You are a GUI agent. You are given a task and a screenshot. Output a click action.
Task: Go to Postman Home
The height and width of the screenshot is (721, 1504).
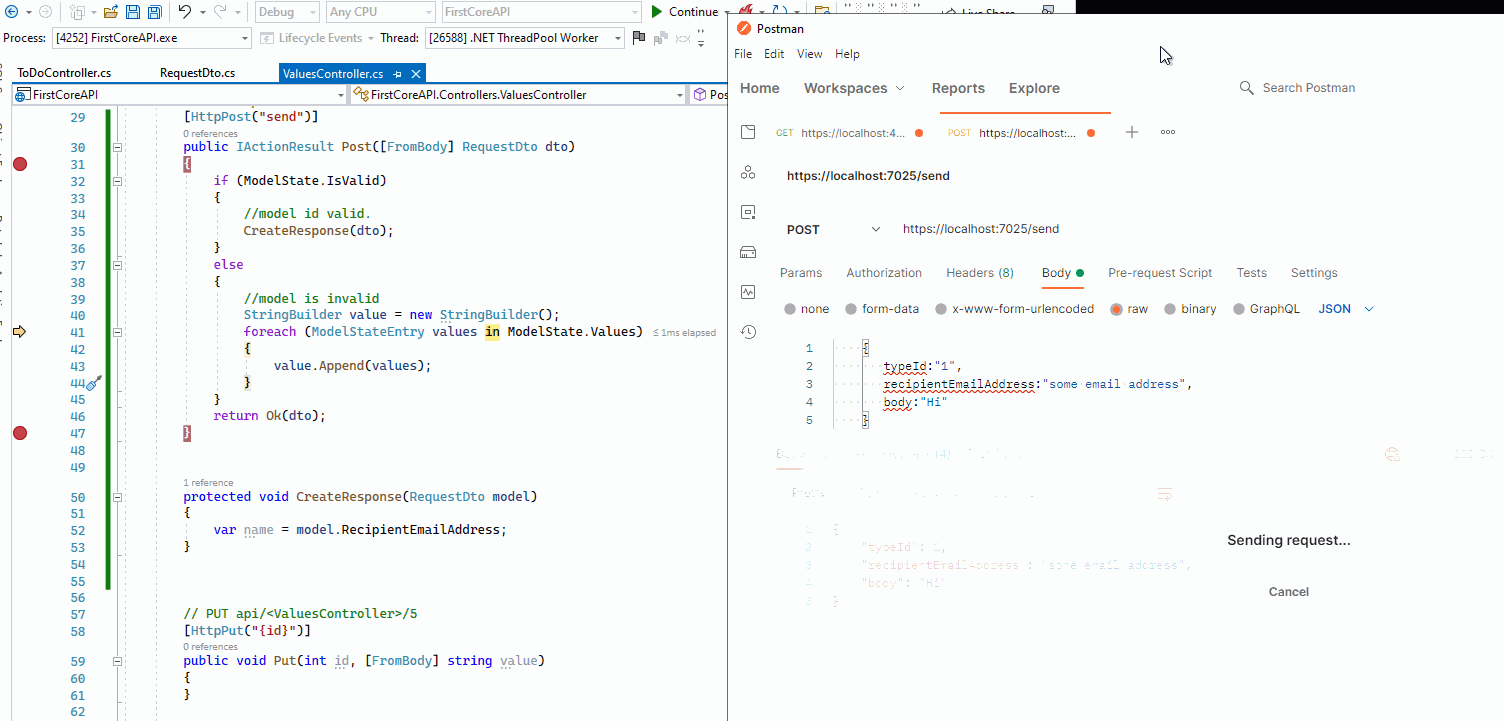(x=760, y=88)
